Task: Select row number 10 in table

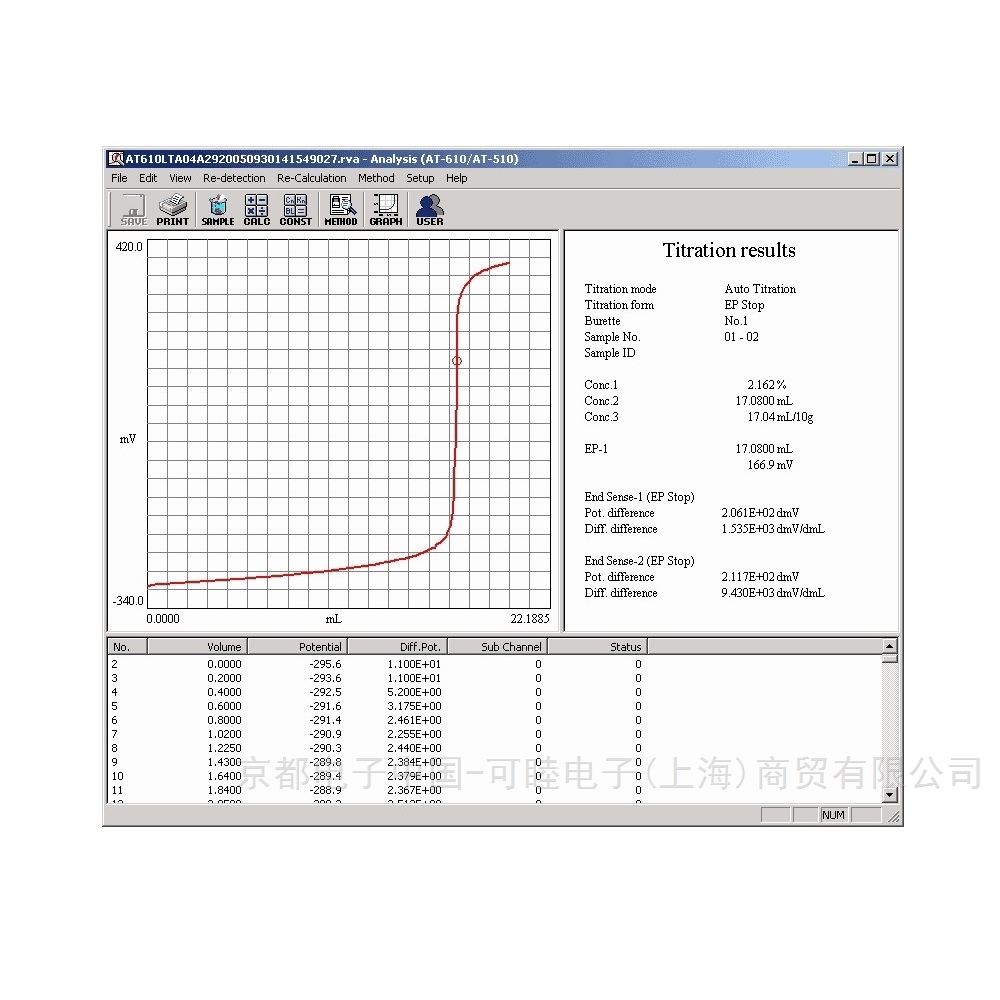Action: coord(117,776)
